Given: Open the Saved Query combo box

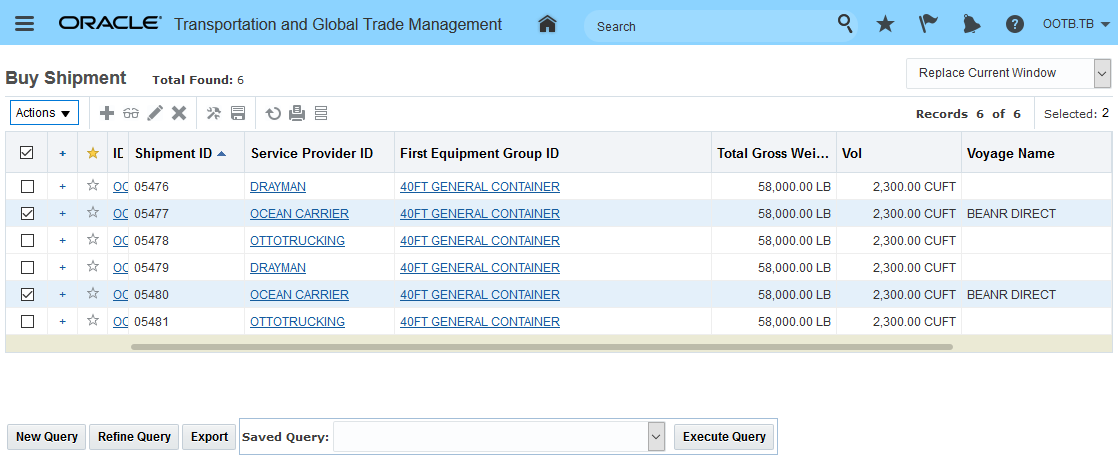Looking at the screenshot, I should (x=656, y=436).
